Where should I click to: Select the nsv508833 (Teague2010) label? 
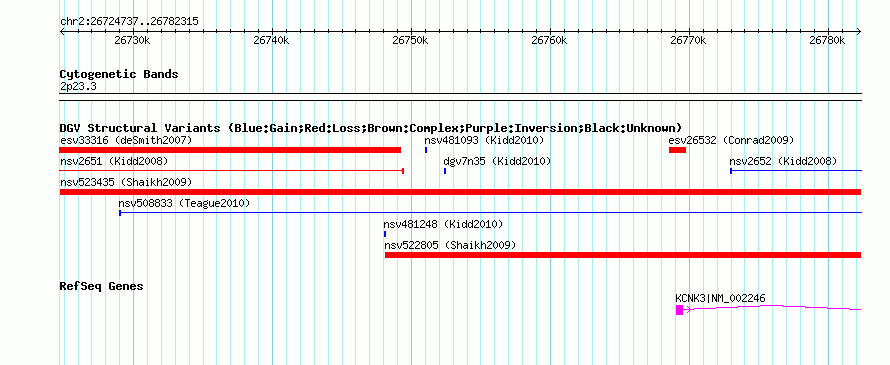(x=184, y=203)
